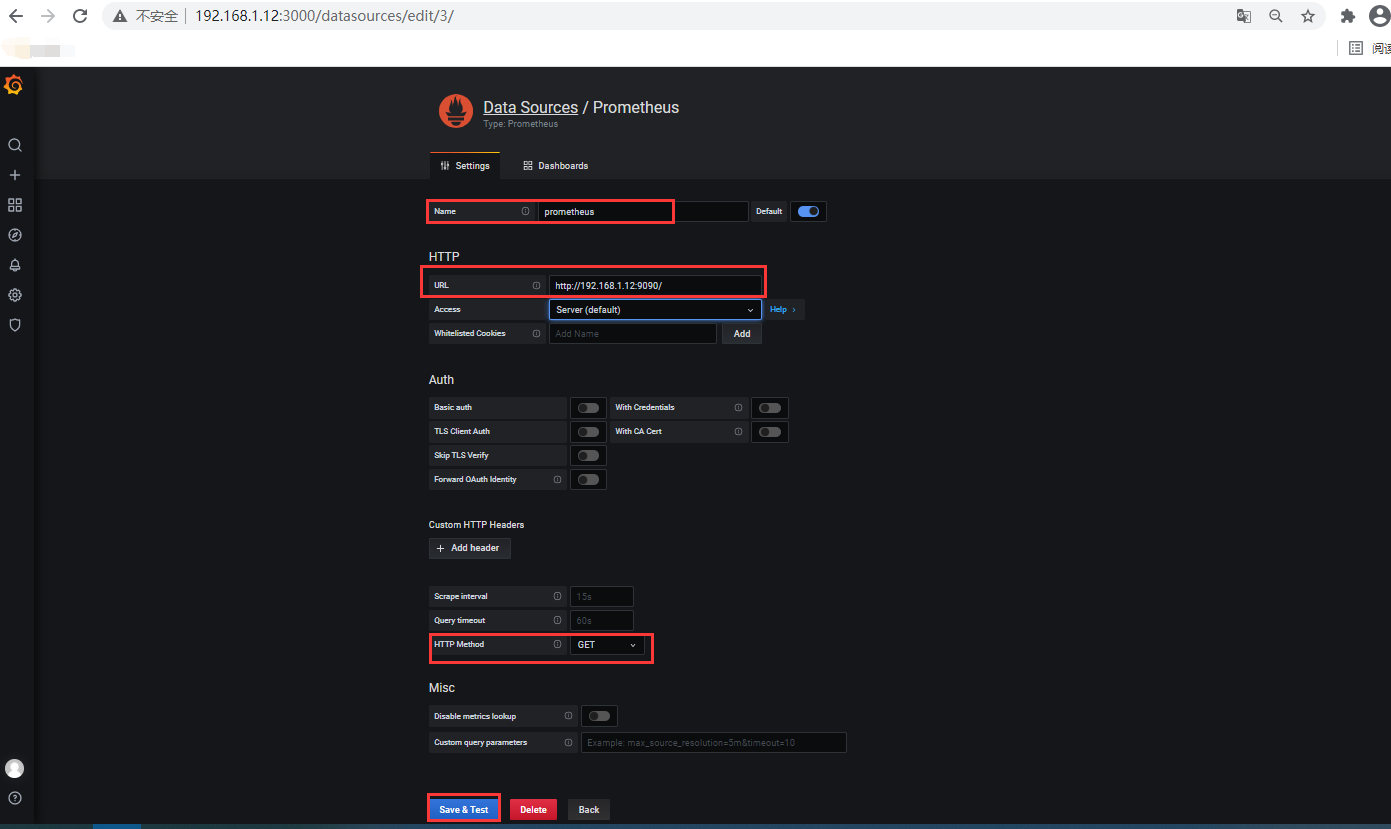Viewport: 1391px width, 829px height.
Task: Enable Skip TLS Verify
Action: click(x=588, y=455)
